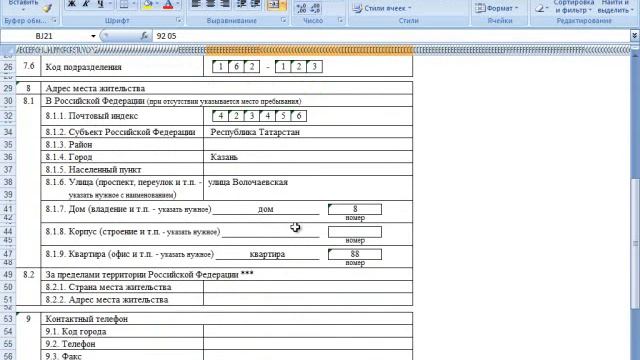Click the postal index digit 4 box
The image size is (640, 360).
pos(220,116)
